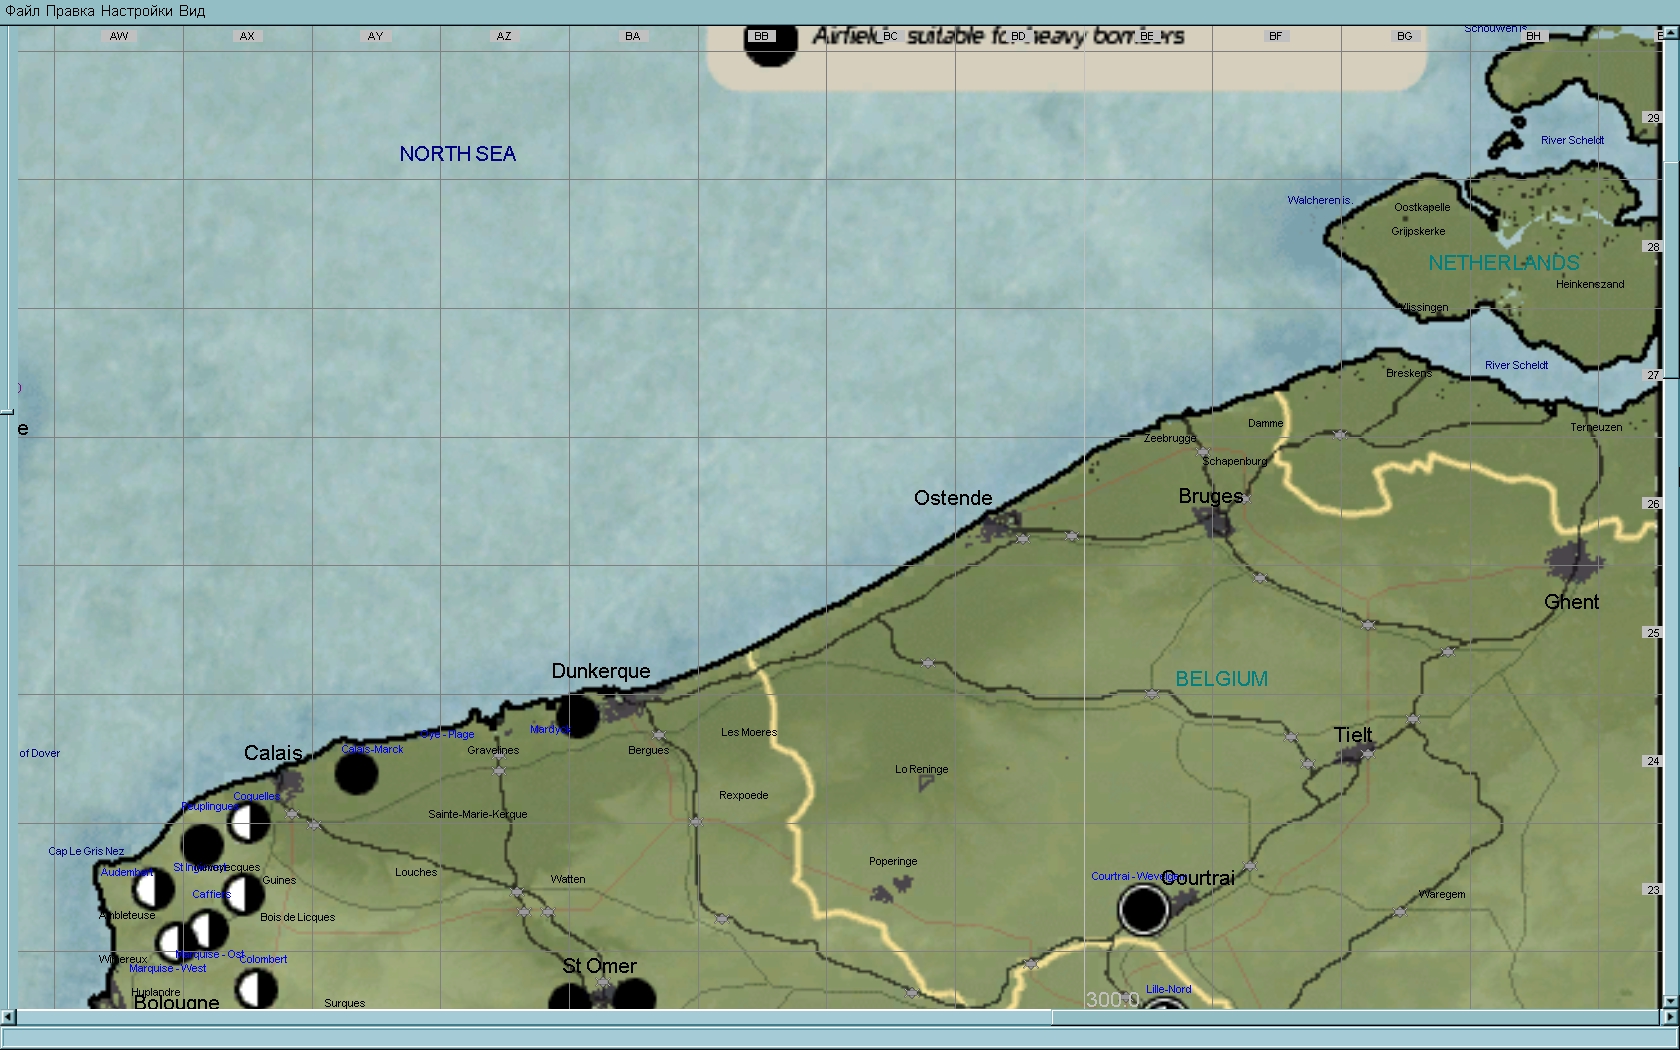This screenshot has width=1680, height=1050.
Task: Select the Courtrai-Wevelgem airfield marker
Action: pos(1144,910)
